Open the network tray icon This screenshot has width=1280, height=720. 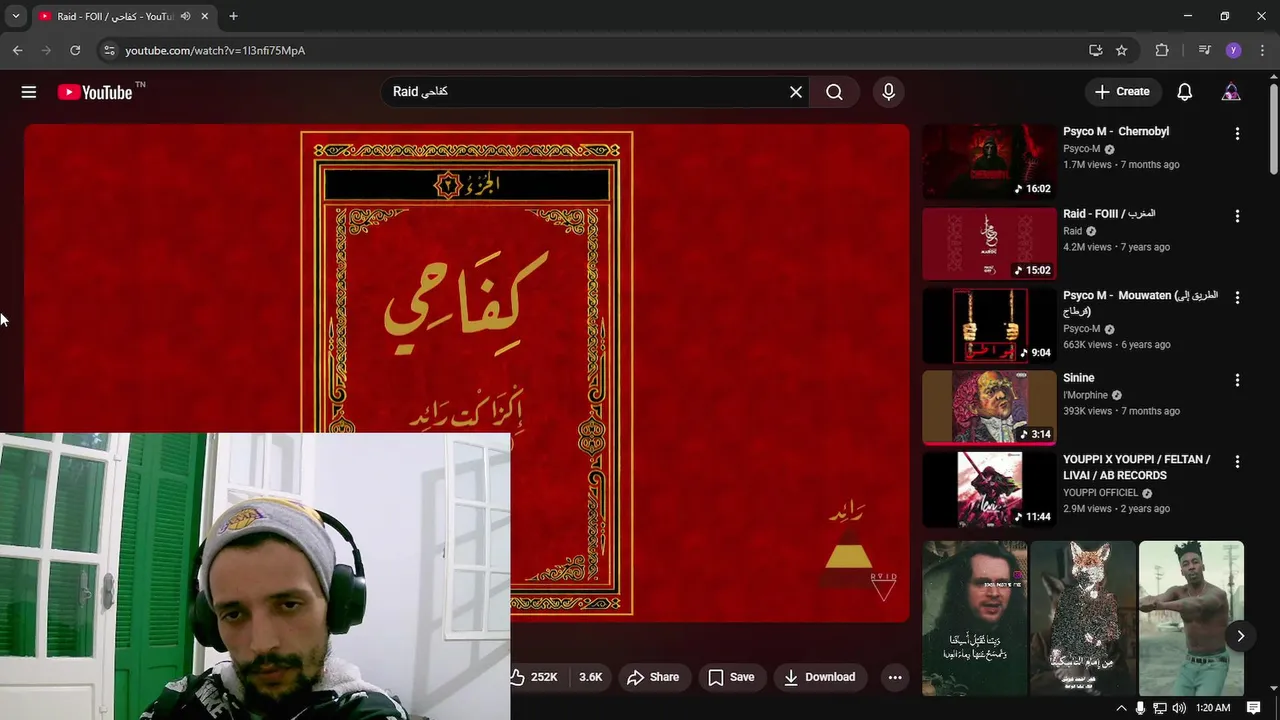(1160, 708)
